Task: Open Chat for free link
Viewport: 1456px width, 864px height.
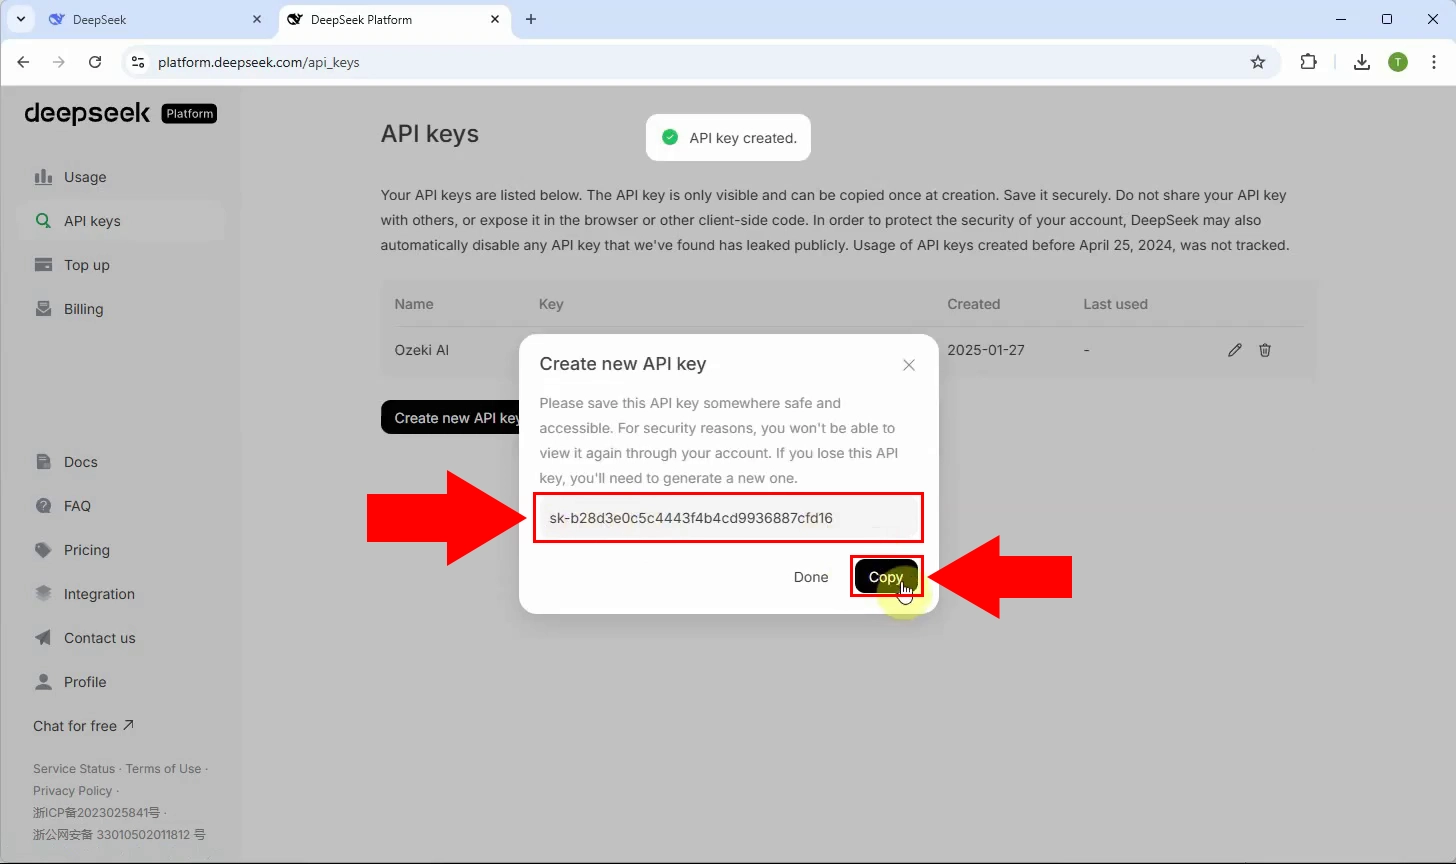Action: (83, 726)
